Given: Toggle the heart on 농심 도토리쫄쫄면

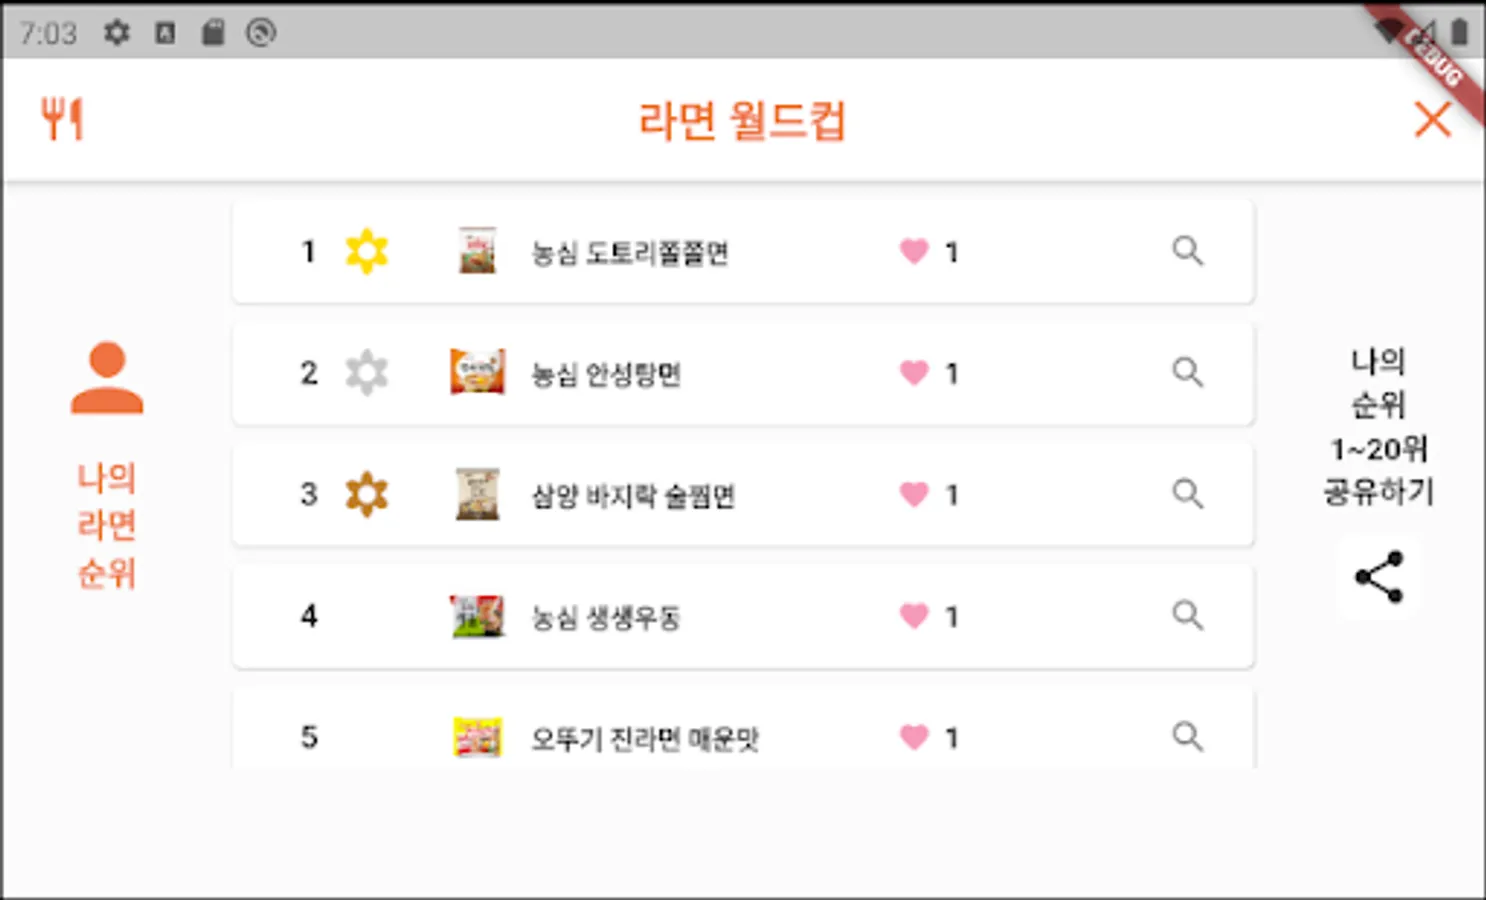Looking at the screenshot, I should point(914,251).
